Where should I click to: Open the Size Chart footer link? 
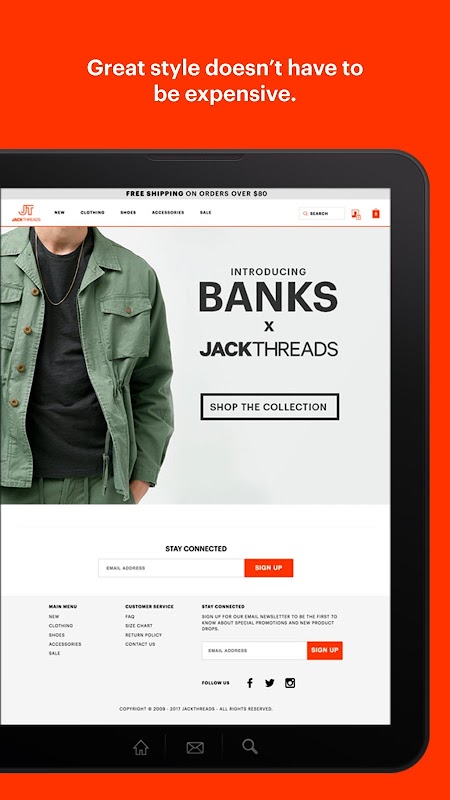tap(139, 626)
